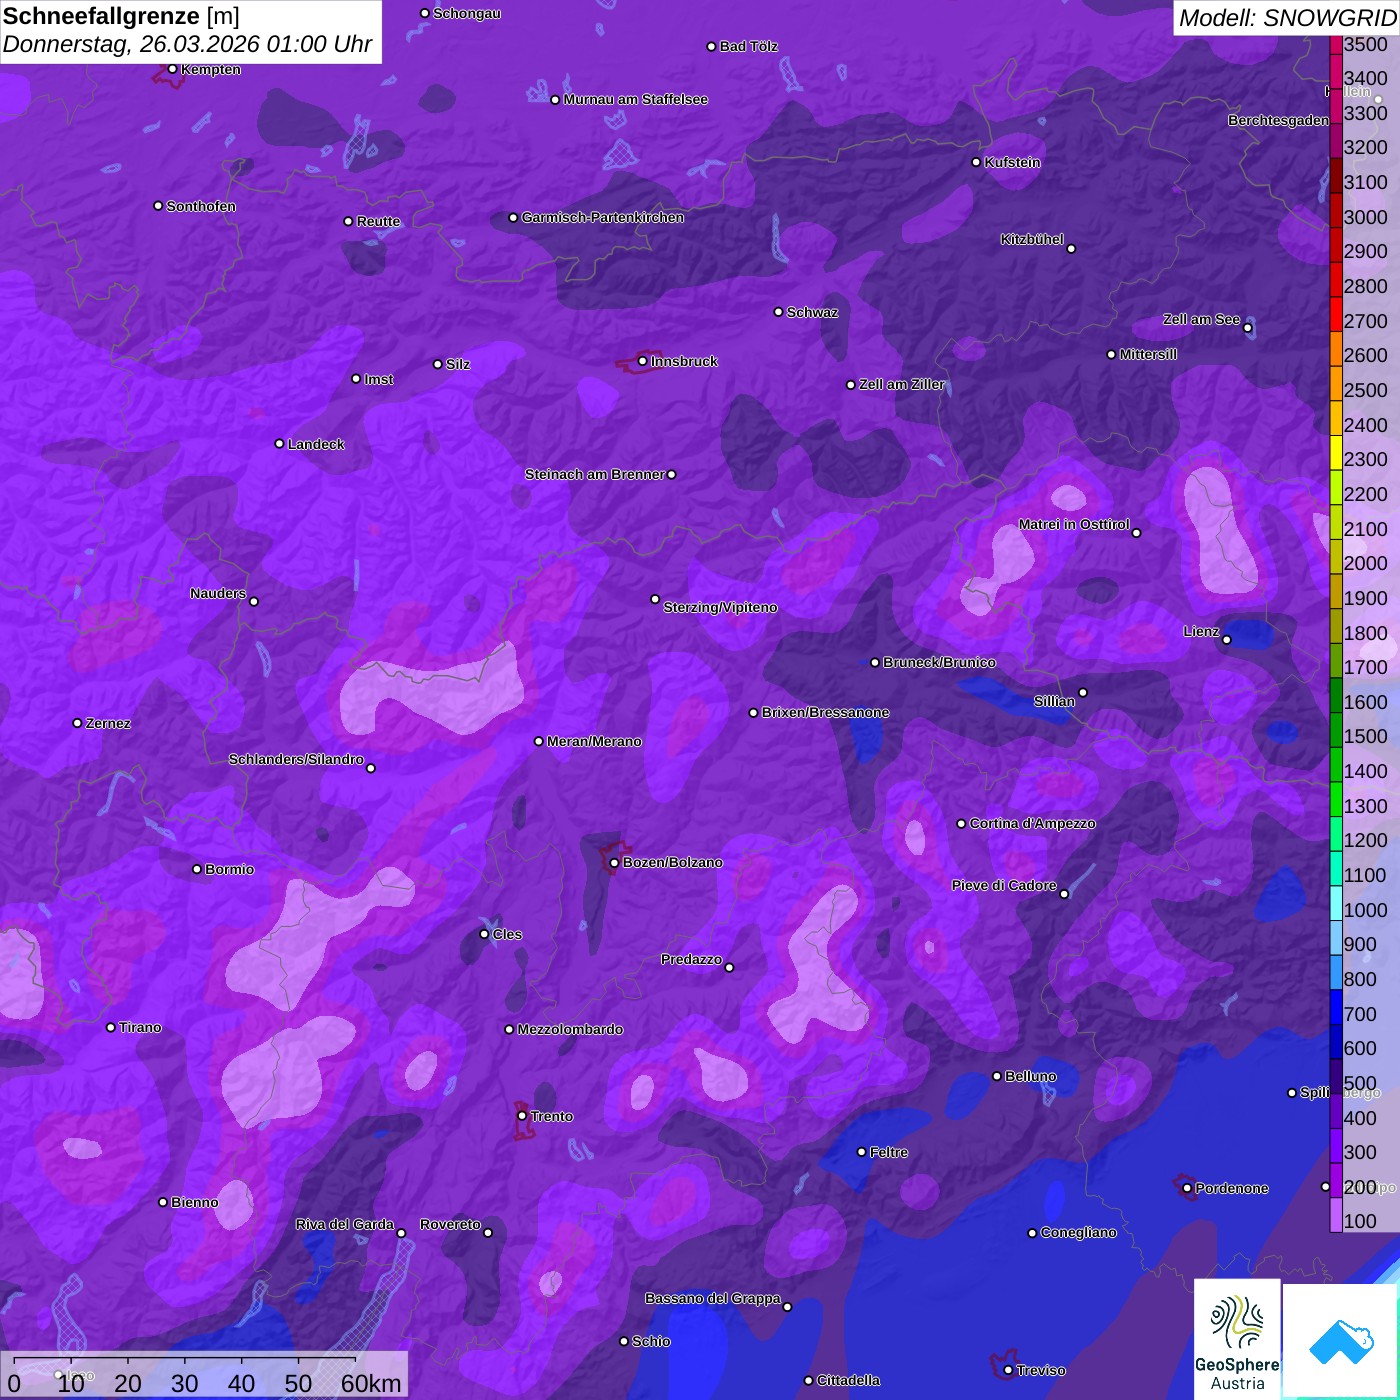Click the Pordenone marker dot

[1187, 1188]
